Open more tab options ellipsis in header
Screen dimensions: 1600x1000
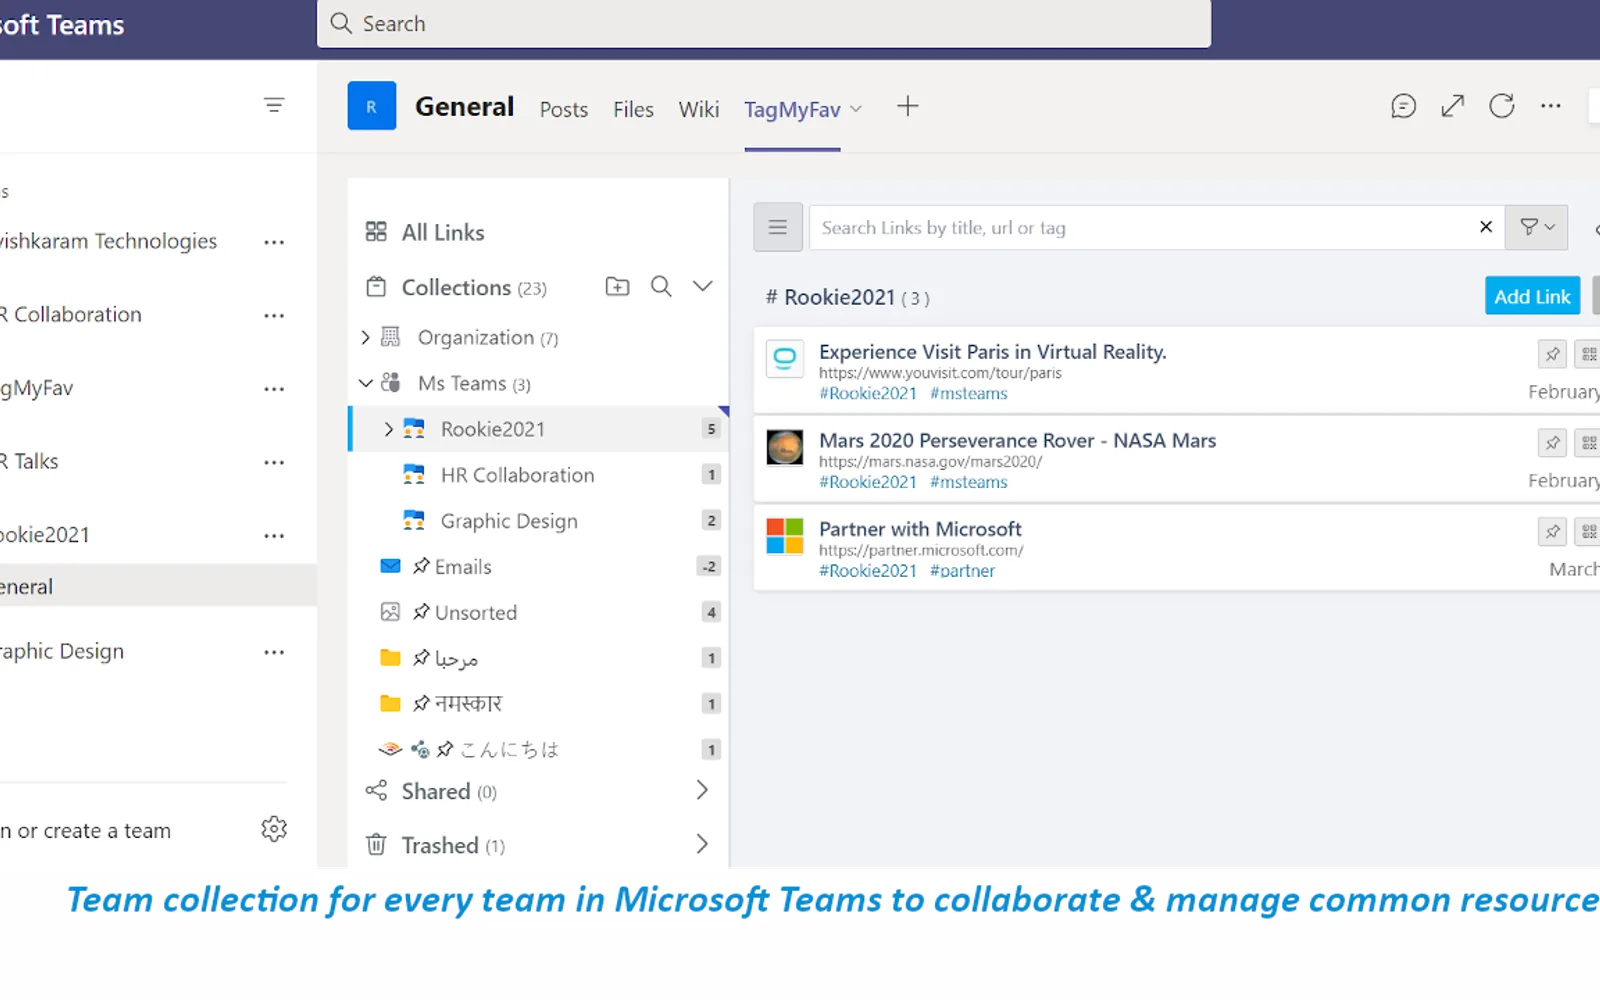pos(1551,106)
